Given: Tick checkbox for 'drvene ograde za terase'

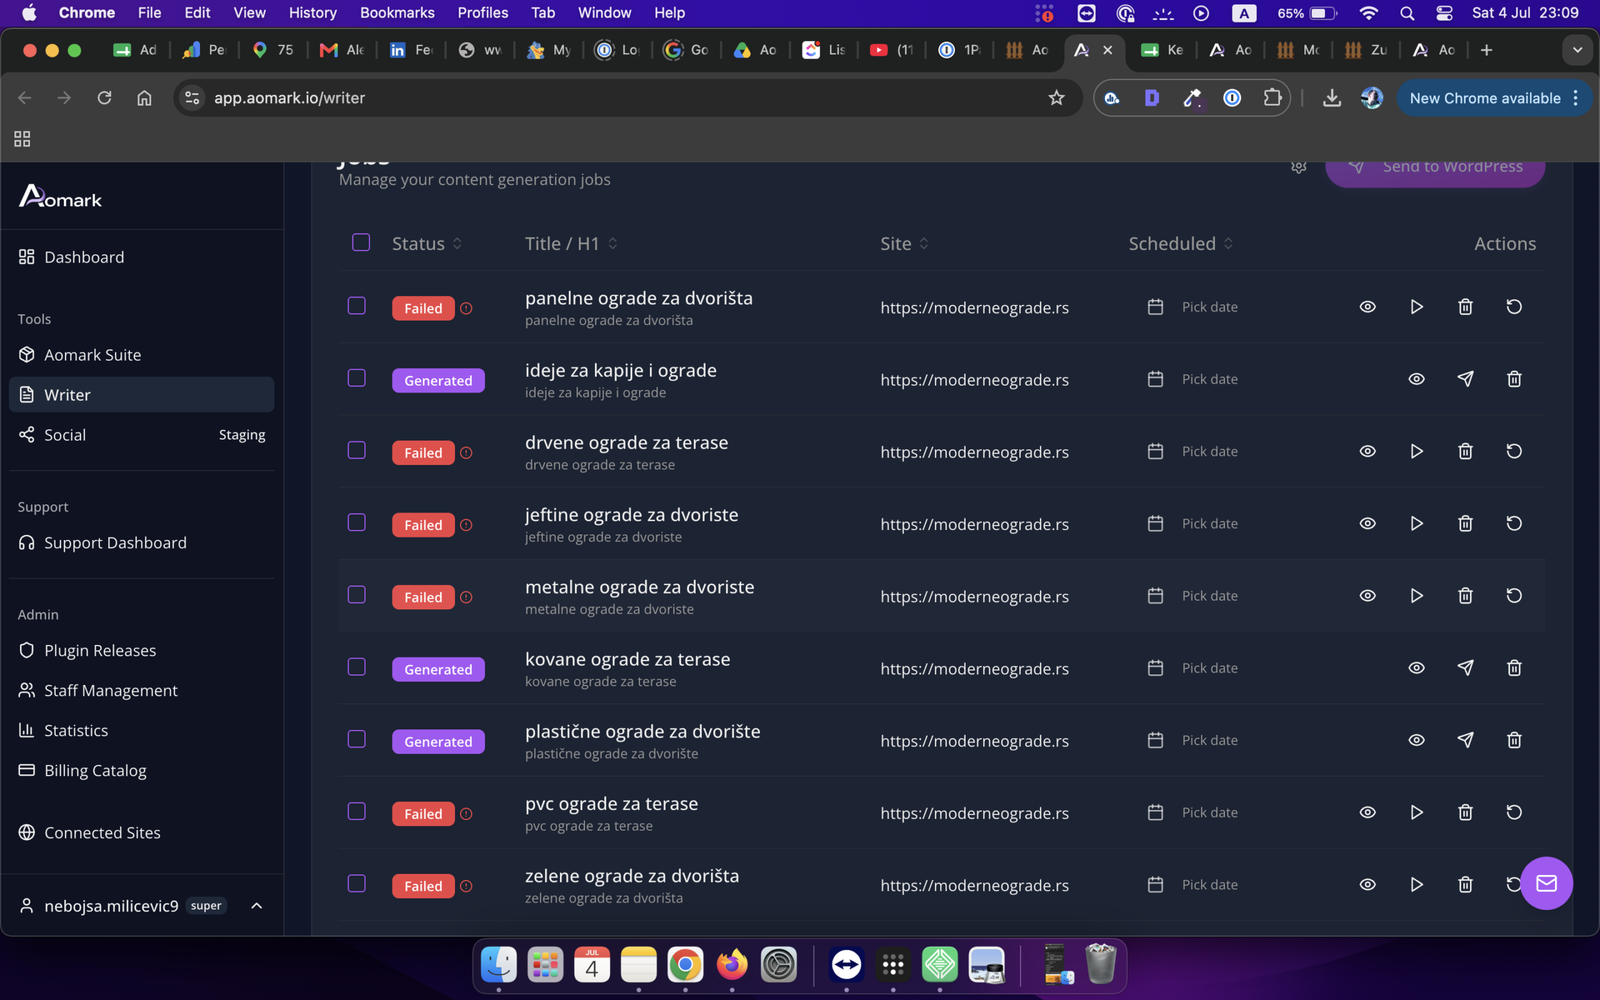Looking at the screenshot, I should 357,450.
